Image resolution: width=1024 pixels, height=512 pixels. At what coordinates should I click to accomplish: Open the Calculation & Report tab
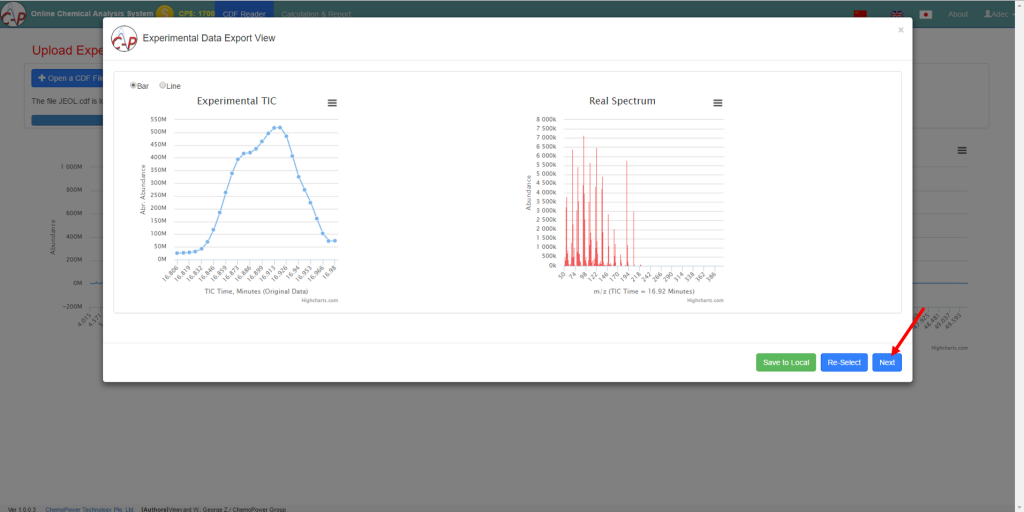tap(316, 14)
